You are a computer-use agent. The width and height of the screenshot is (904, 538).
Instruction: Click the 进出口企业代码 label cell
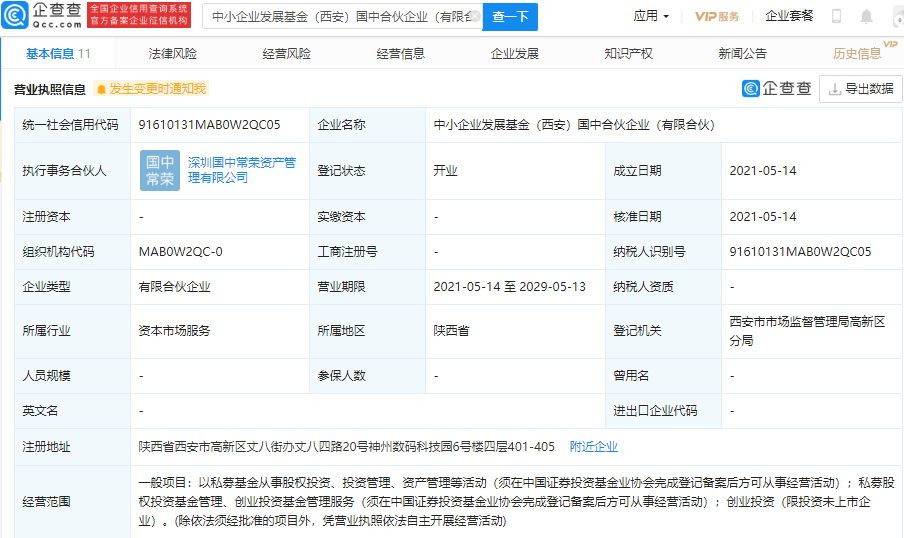pyautogui.click(x=663, y=411)
